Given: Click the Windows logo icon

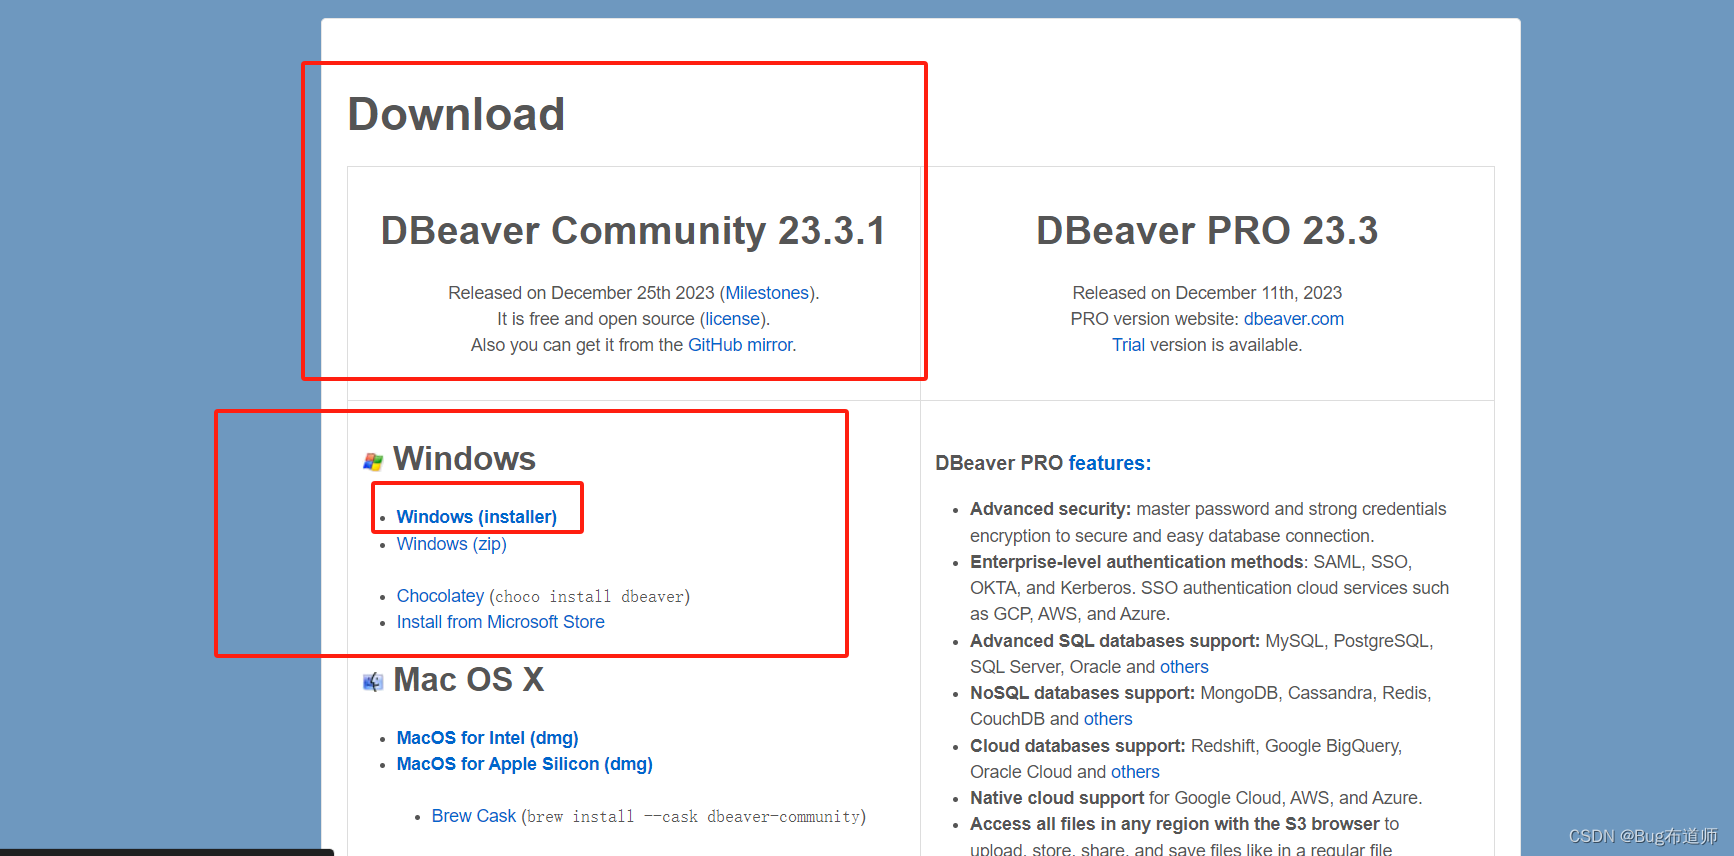Looking at the screenshot, I should click(373, 461).
